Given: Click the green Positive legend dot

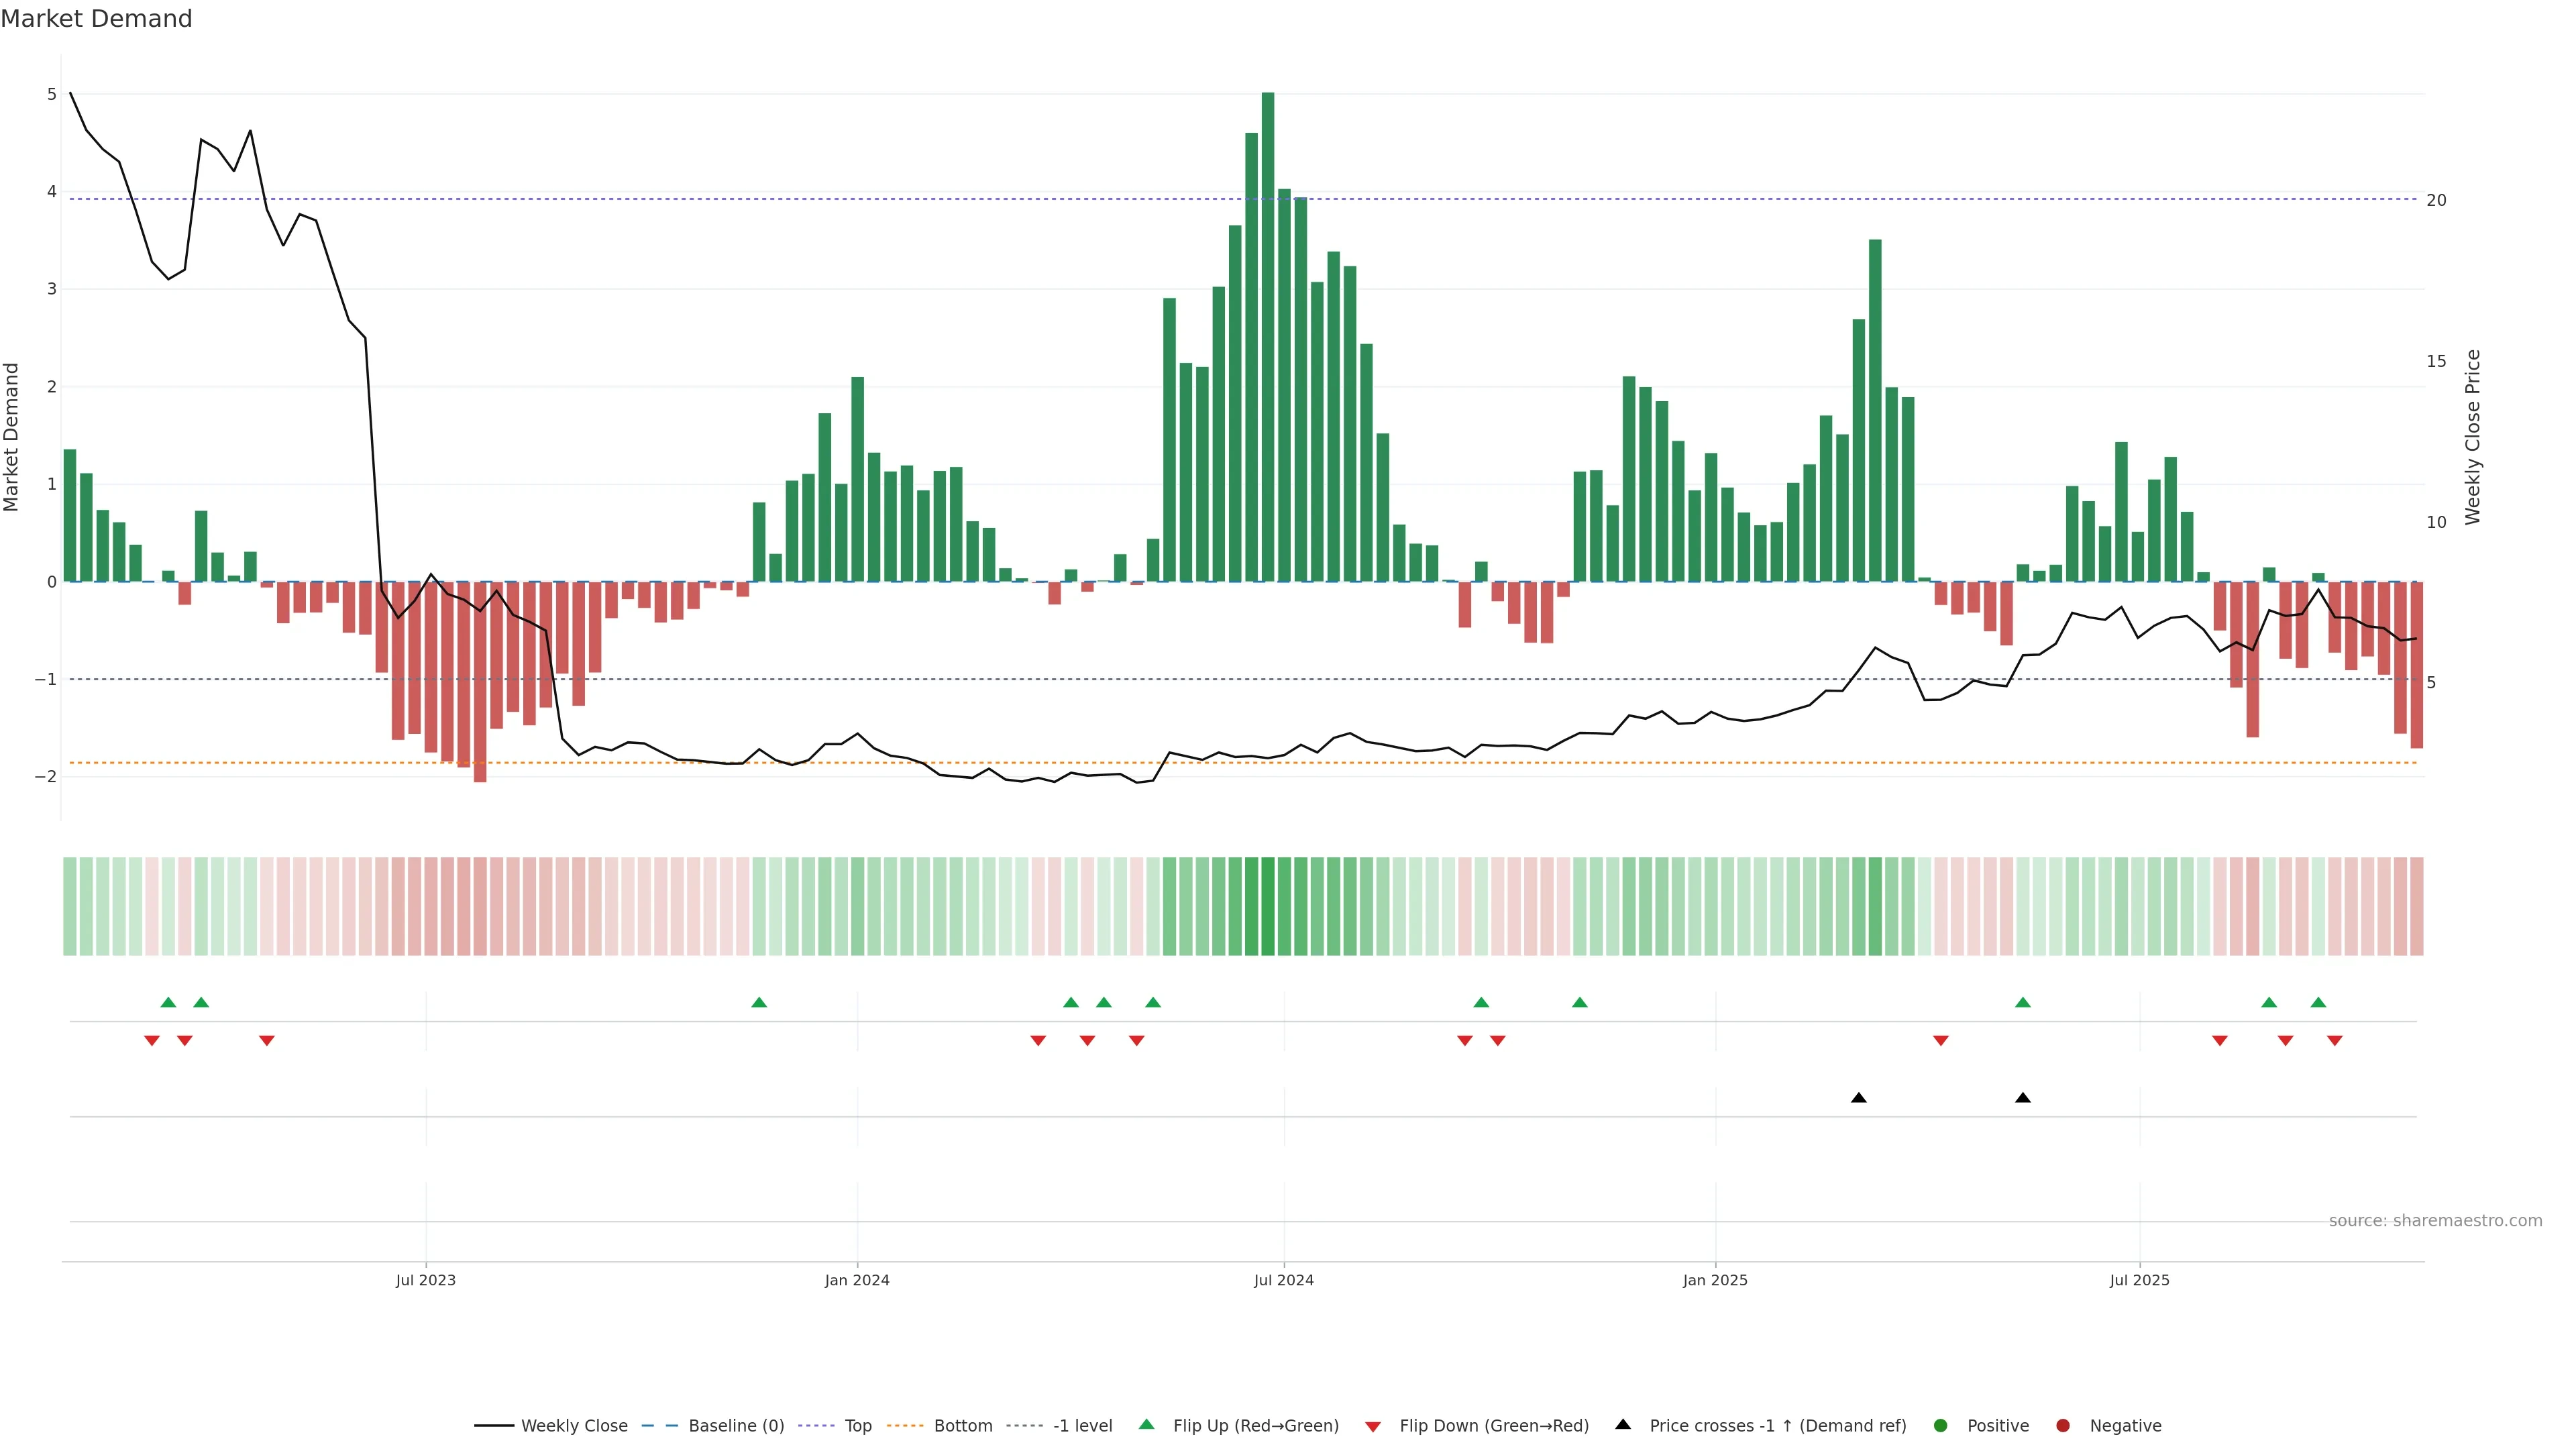Looking at the screenshot, I should pyautogui.click(x=1941, y=1425).
